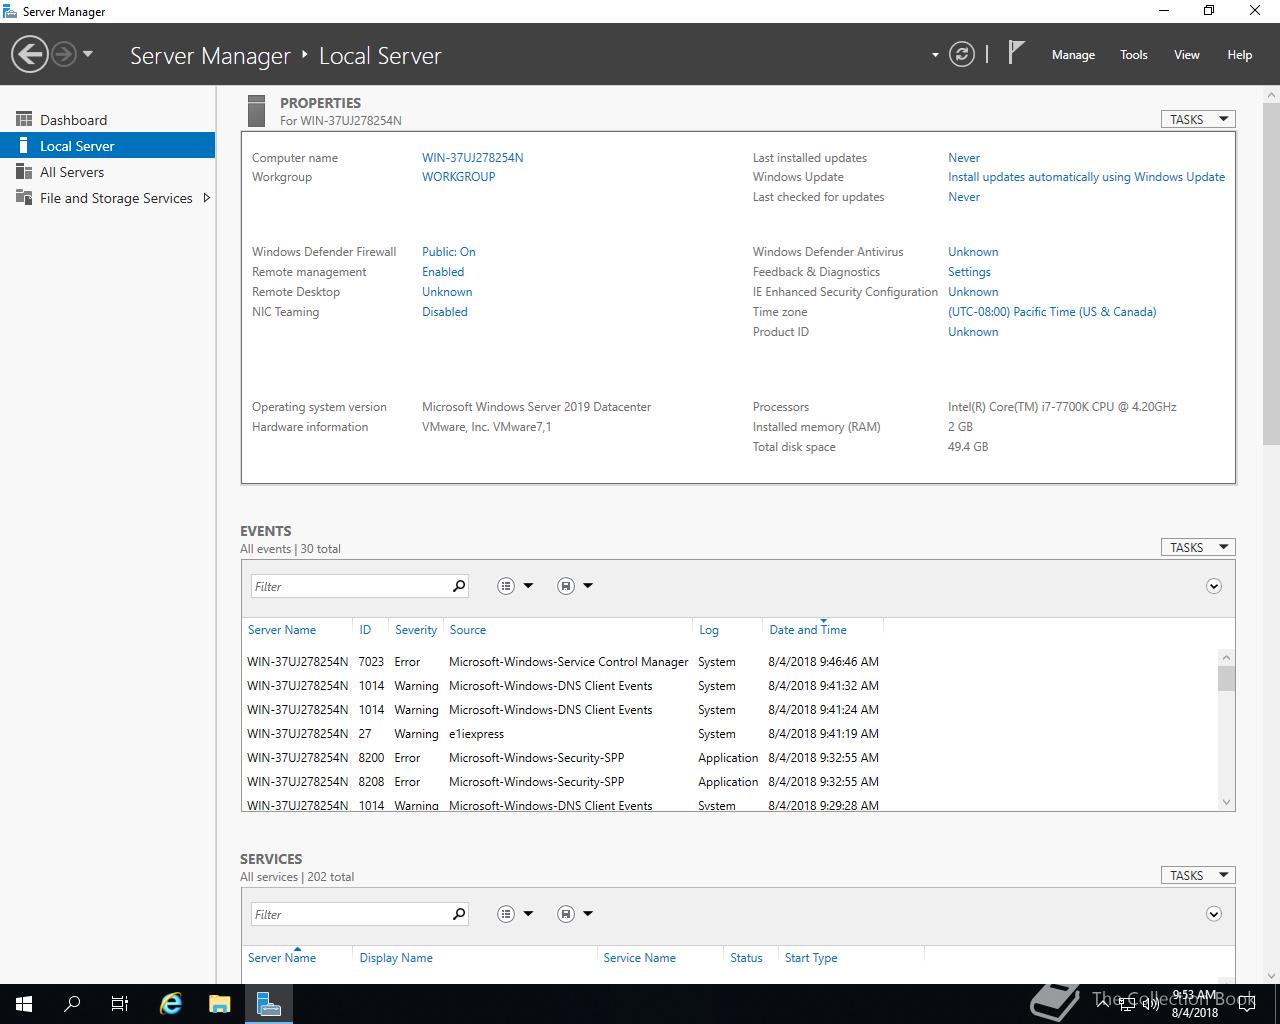Click Feedback & Diagnostics Settings link
Viewport: 1280px width, 1024px height.
point(969,272)
